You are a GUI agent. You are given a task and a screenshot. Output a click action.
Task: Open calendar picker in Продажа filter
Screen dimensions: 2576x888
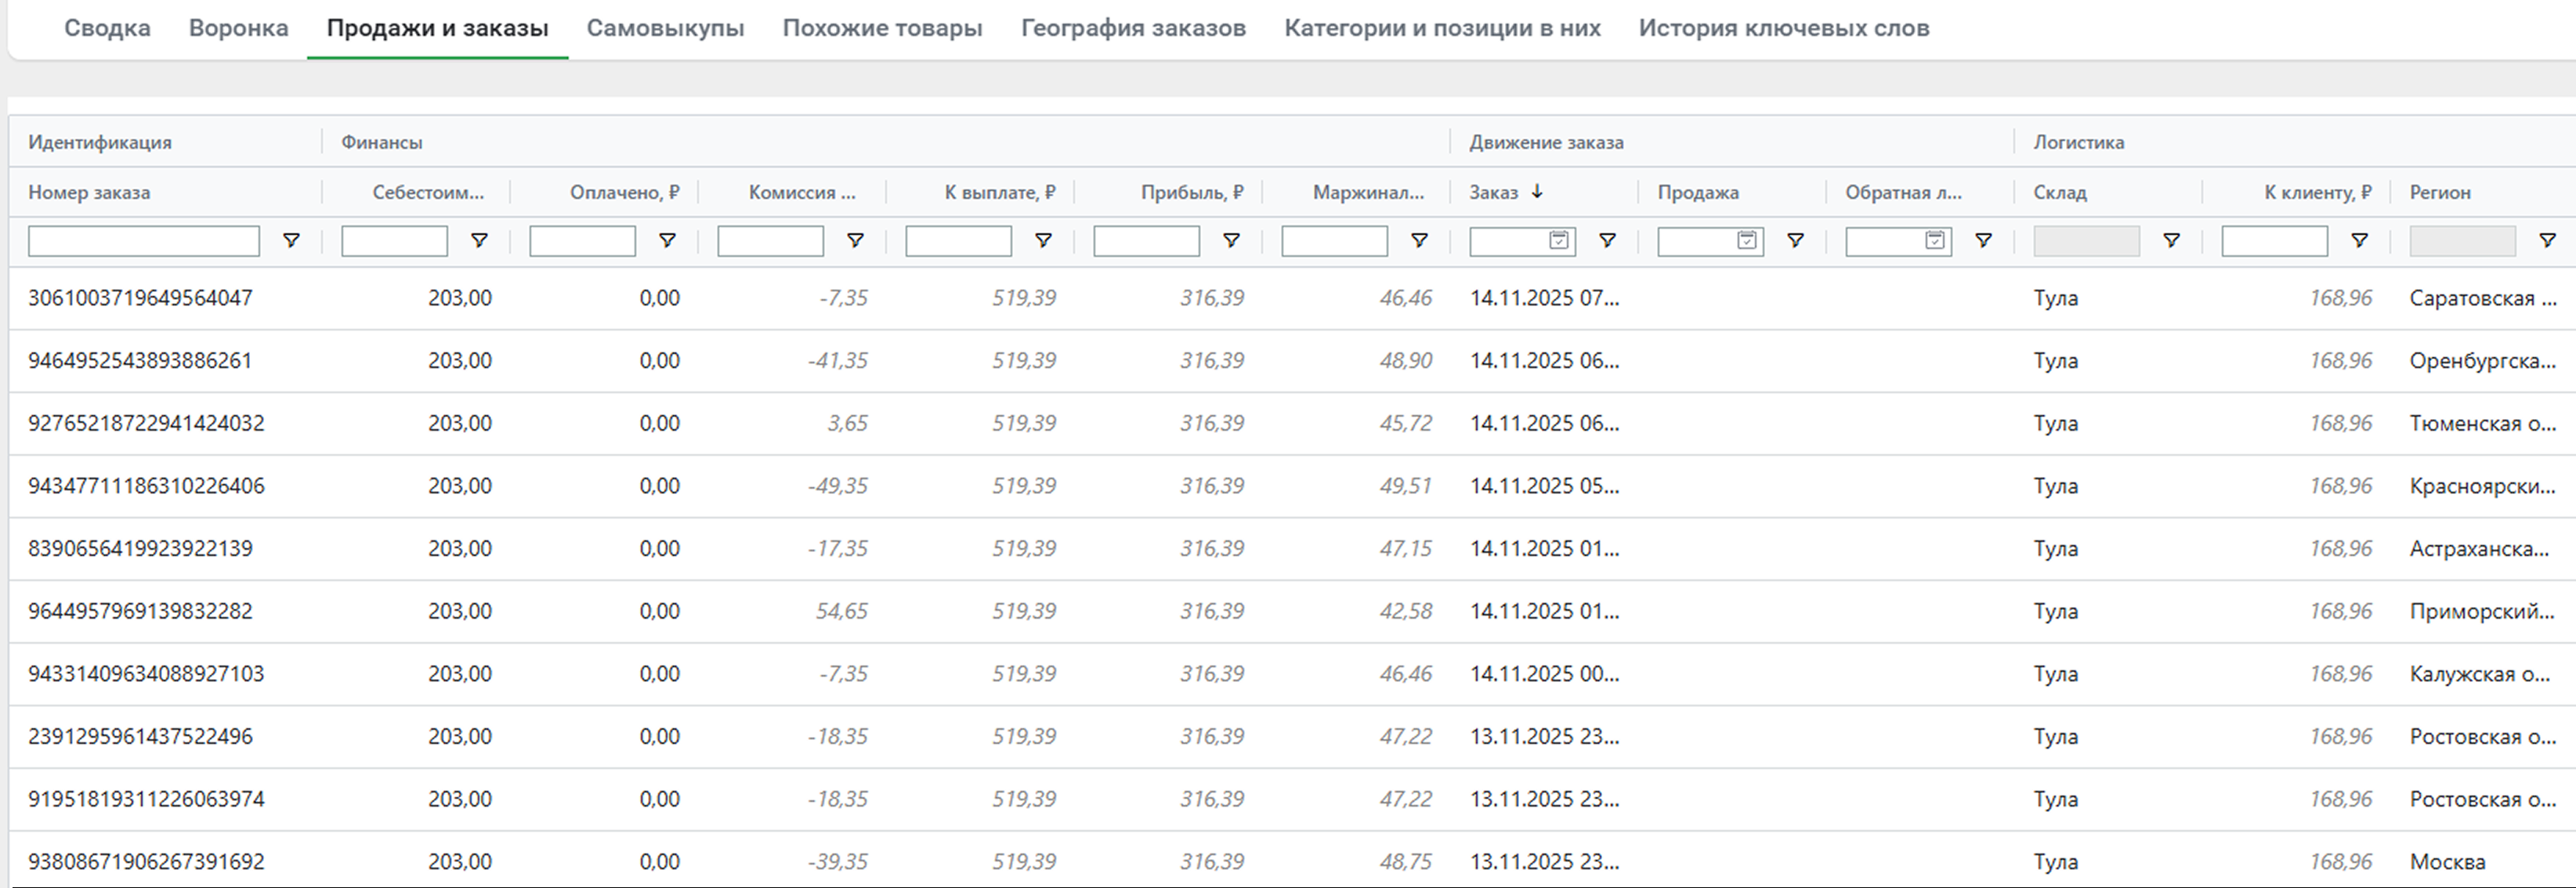pyautogui.click(x=1746, y=241)
